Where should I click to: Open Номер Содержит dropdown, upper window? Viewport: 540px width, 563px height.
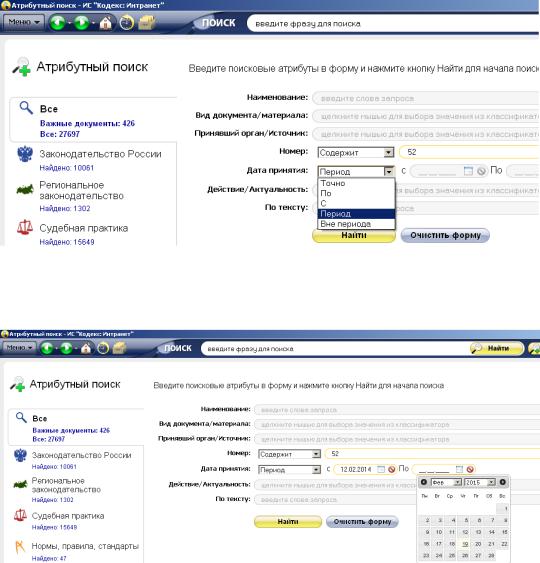[x=356, y=153]
